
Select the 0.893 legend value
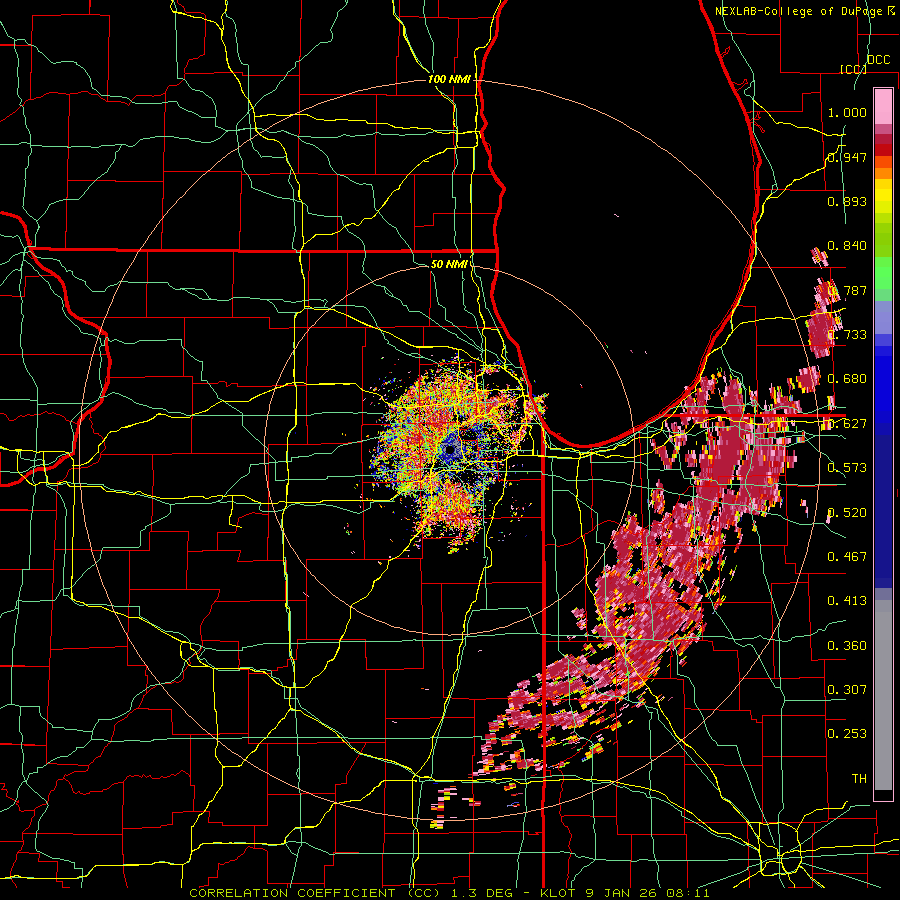[x=847, y=201]
